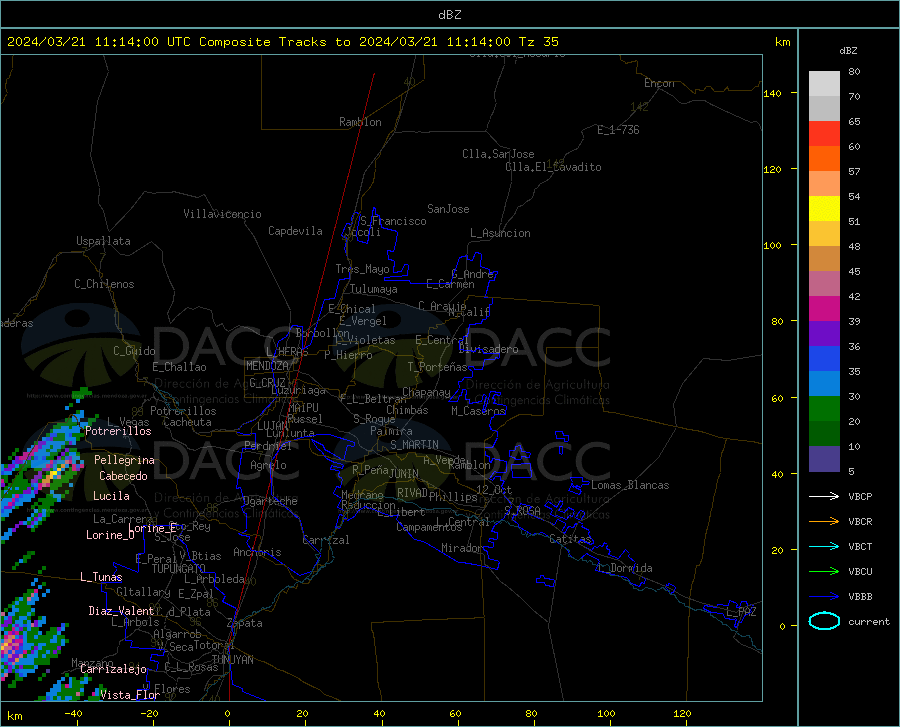This screenshot has width=900, height=727.
Task: Click the L_Asuncion map label
Action: tap(501, 233)
